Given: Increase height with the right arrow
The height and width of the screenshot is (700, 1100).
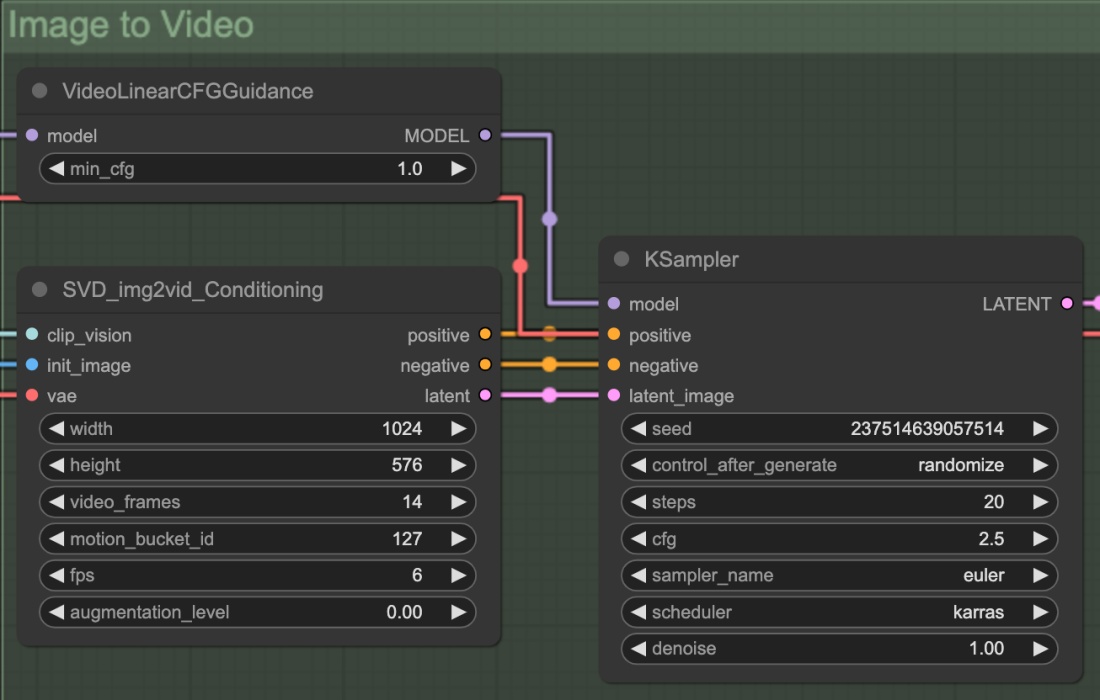Looking at the screenshot, I should point(458,465).
